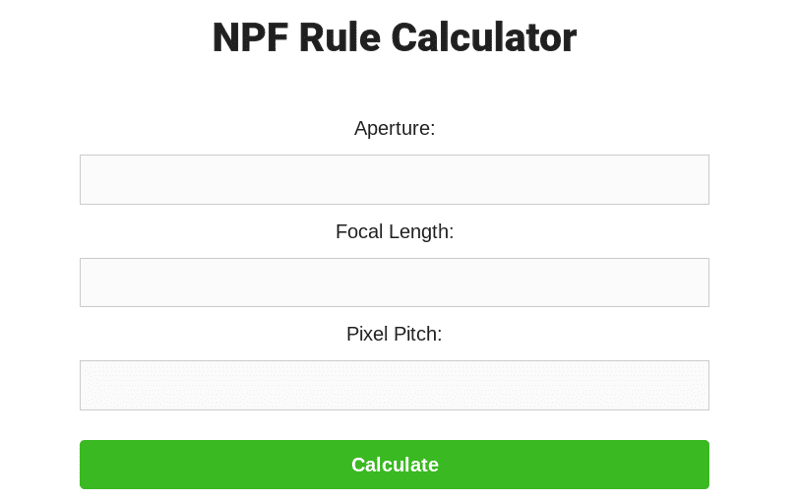Click the Pixel Pitch label text
This screenshot has width=800, height=502.
[x=394, y=334]
